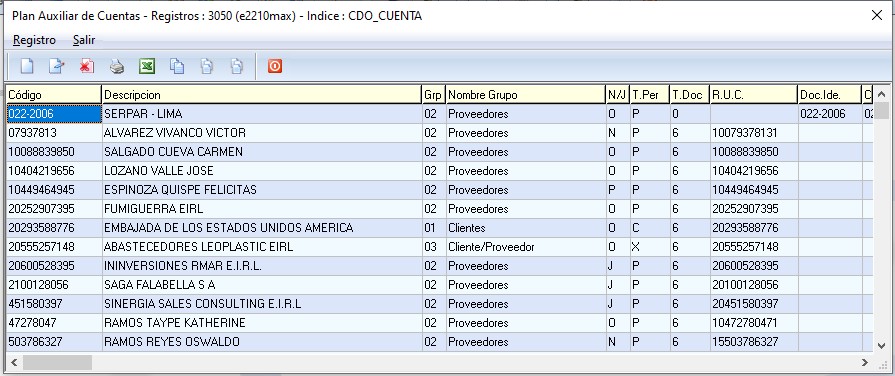Open the Salir menu
This screenshot has width=895, height=376.
click(x=84, y=40)
